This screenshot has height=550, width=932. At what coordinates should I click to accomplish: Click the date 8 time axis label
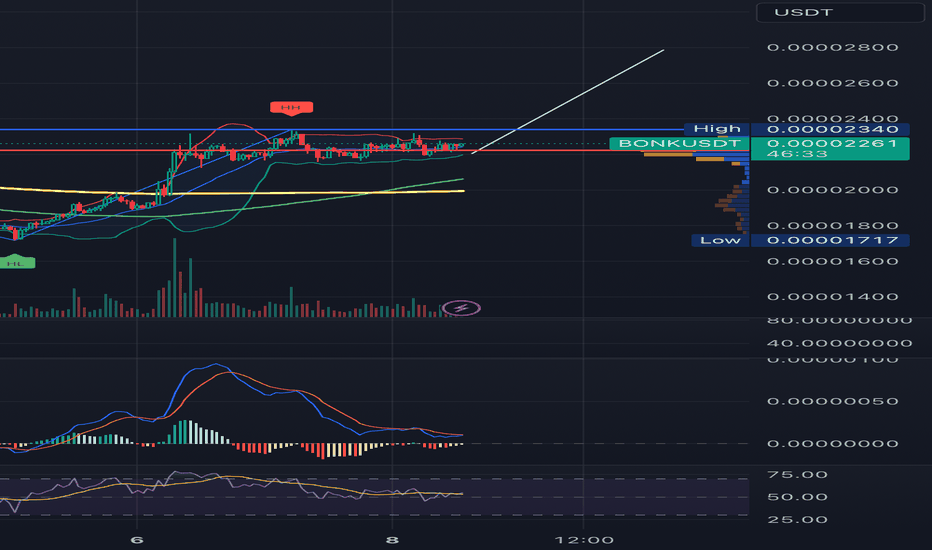(392, 540)
